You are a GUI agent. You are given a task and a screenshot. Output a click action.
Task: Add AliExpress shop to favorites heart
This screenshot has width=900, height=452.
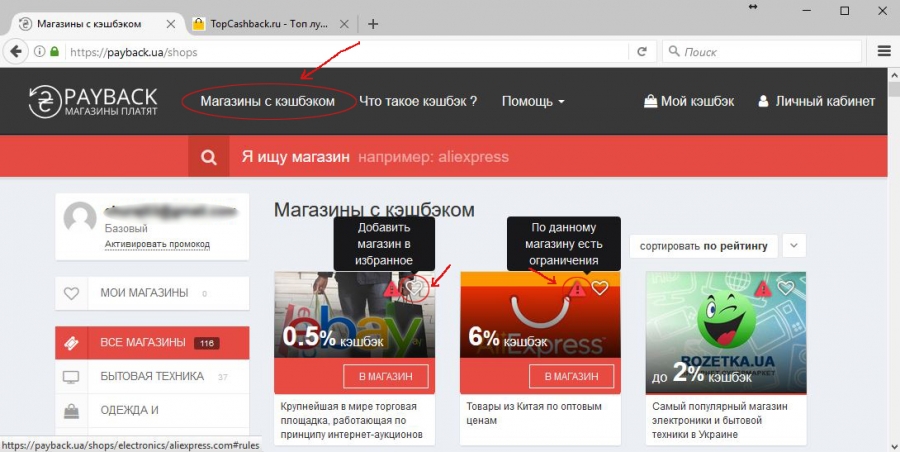tap(599, 288)
